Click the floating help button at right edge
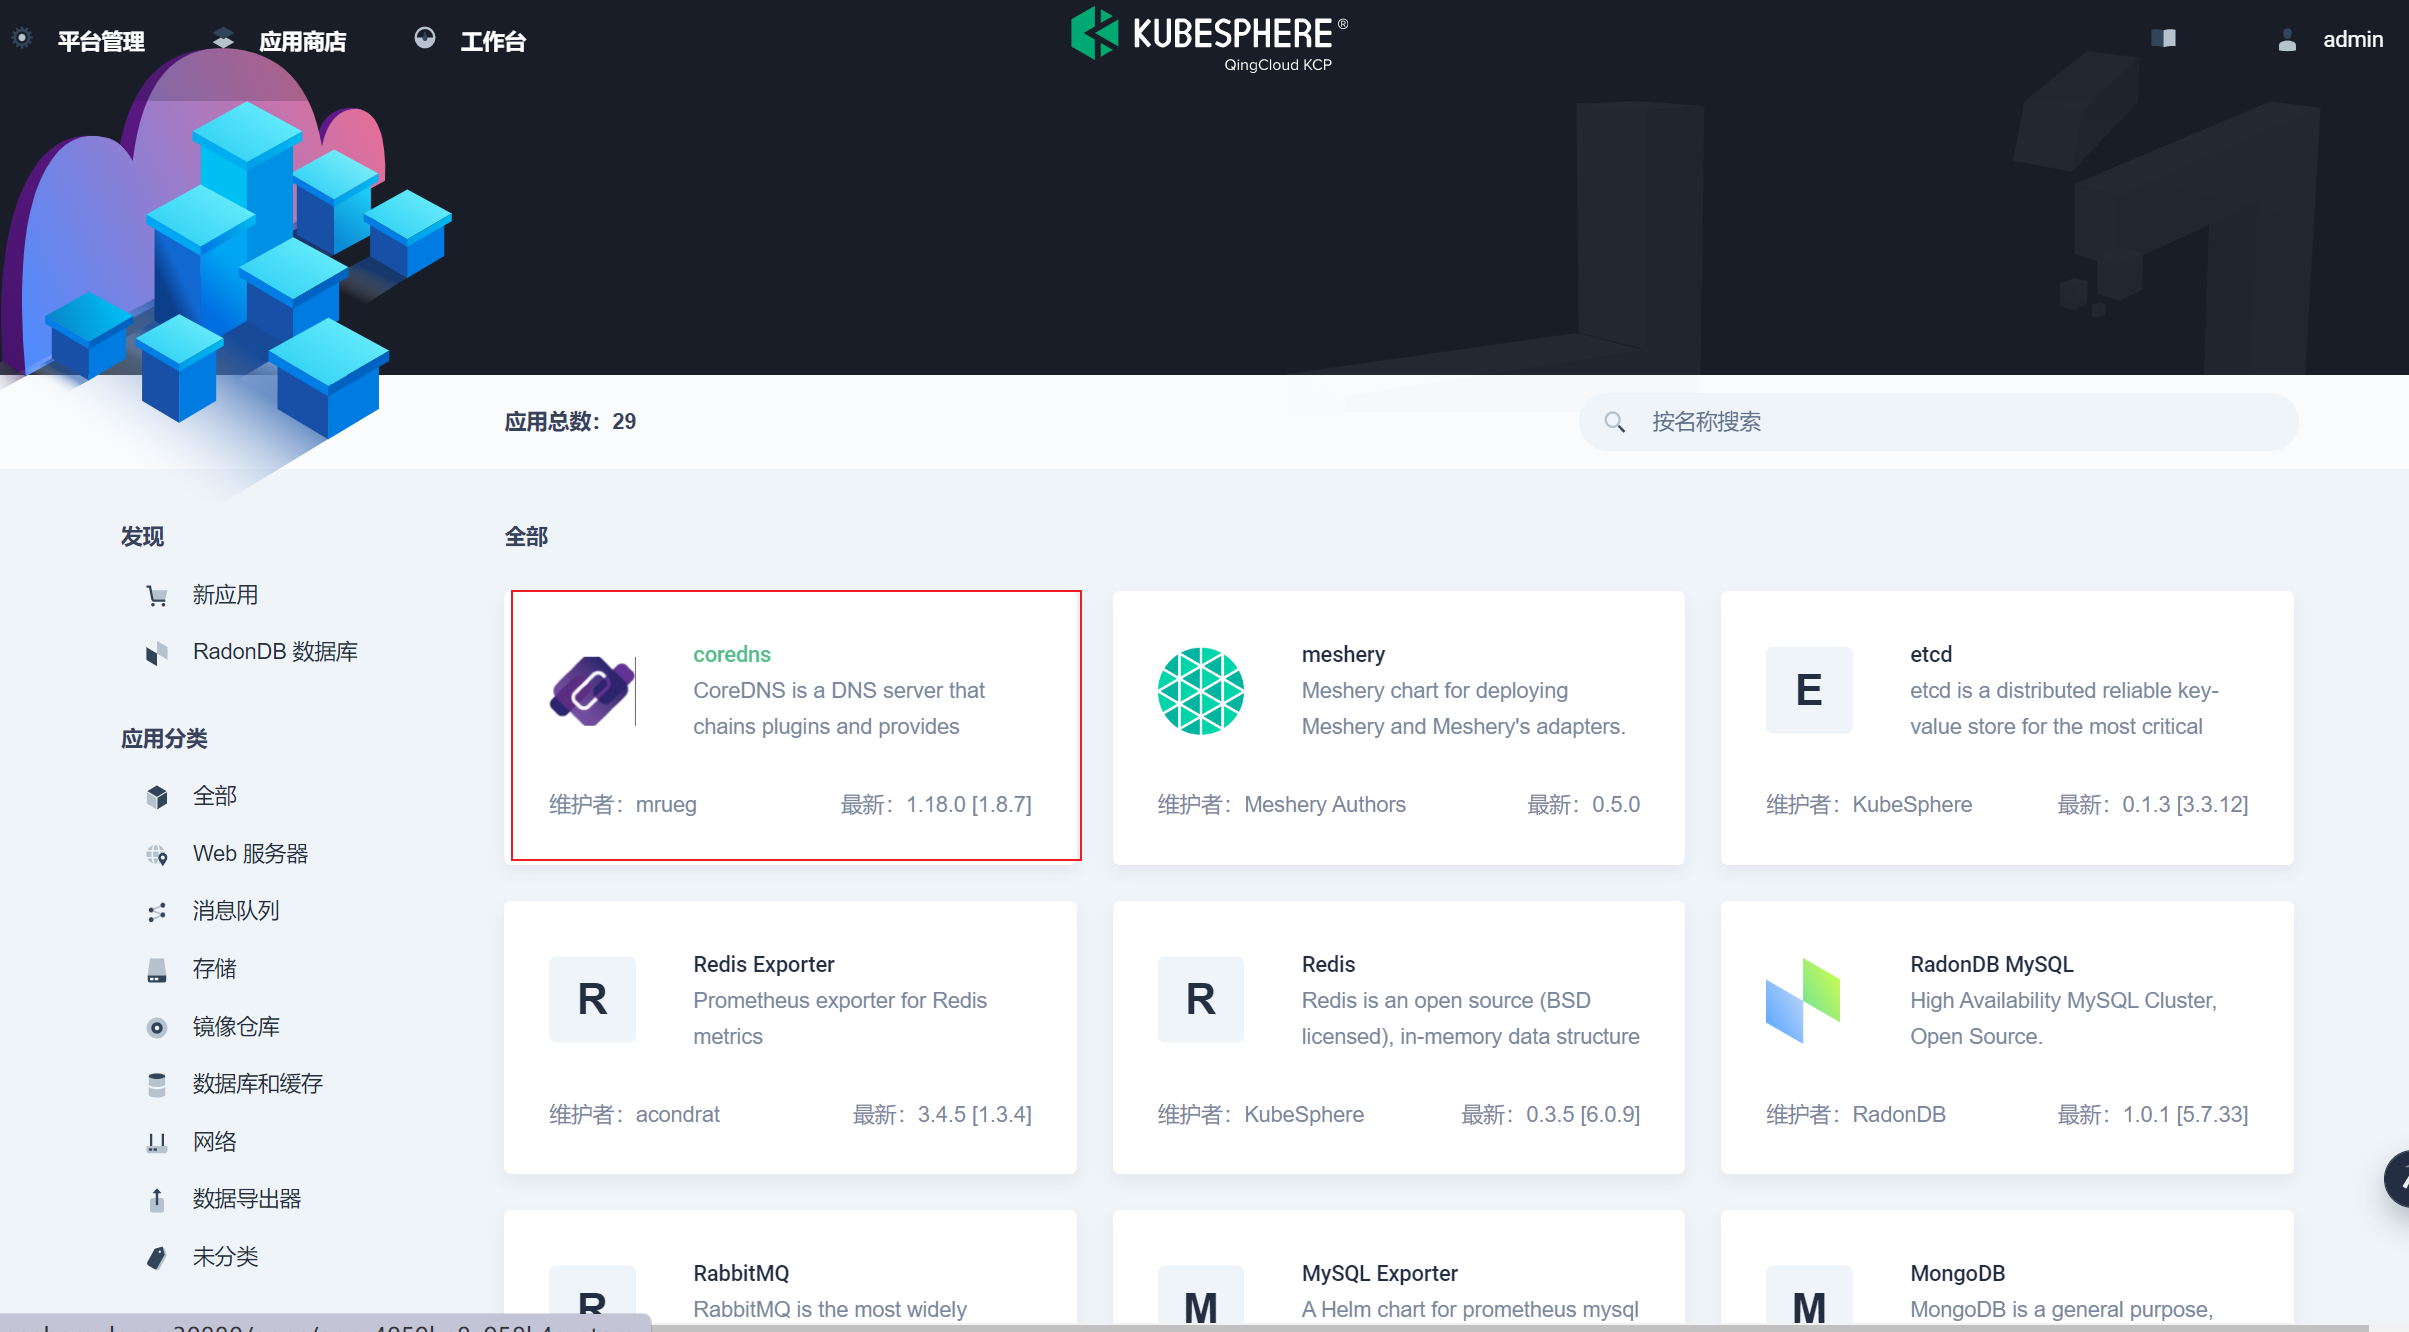The width and height of the screenshot is (2409, 1332). 2397,1179
